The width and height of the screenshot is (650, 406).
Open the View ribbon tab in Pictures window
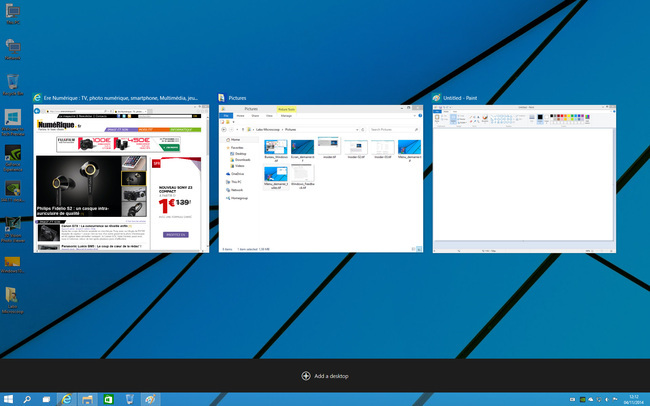pos(269,116)
